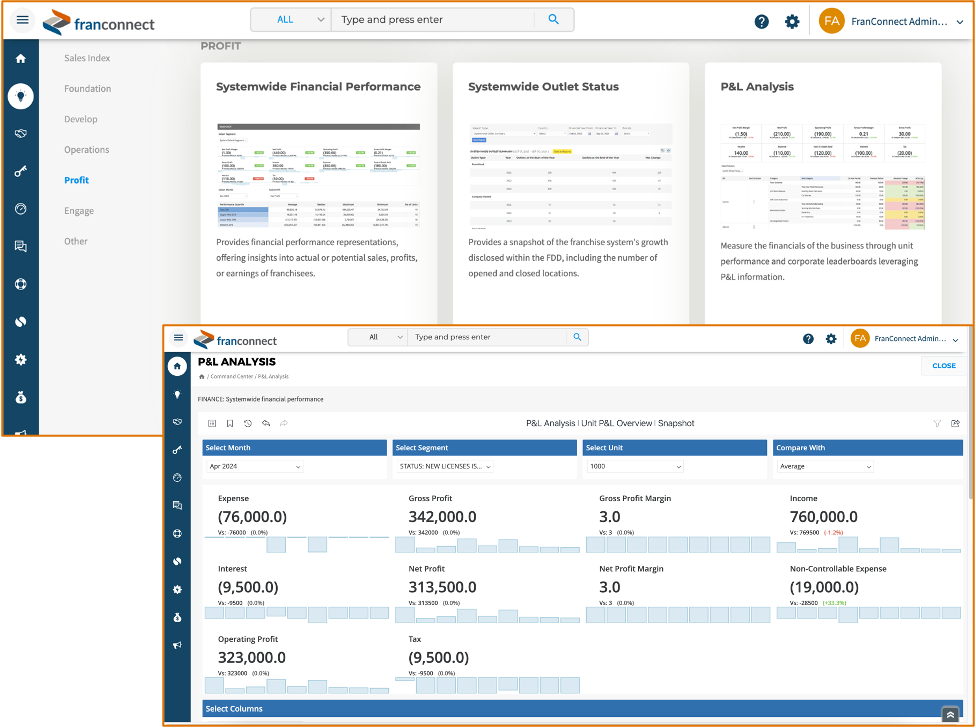This screenshot has height=728, width=976.
Task: Click Systemwide Outlet Status preview thumbnail
Action: click(x=571, y=177)
